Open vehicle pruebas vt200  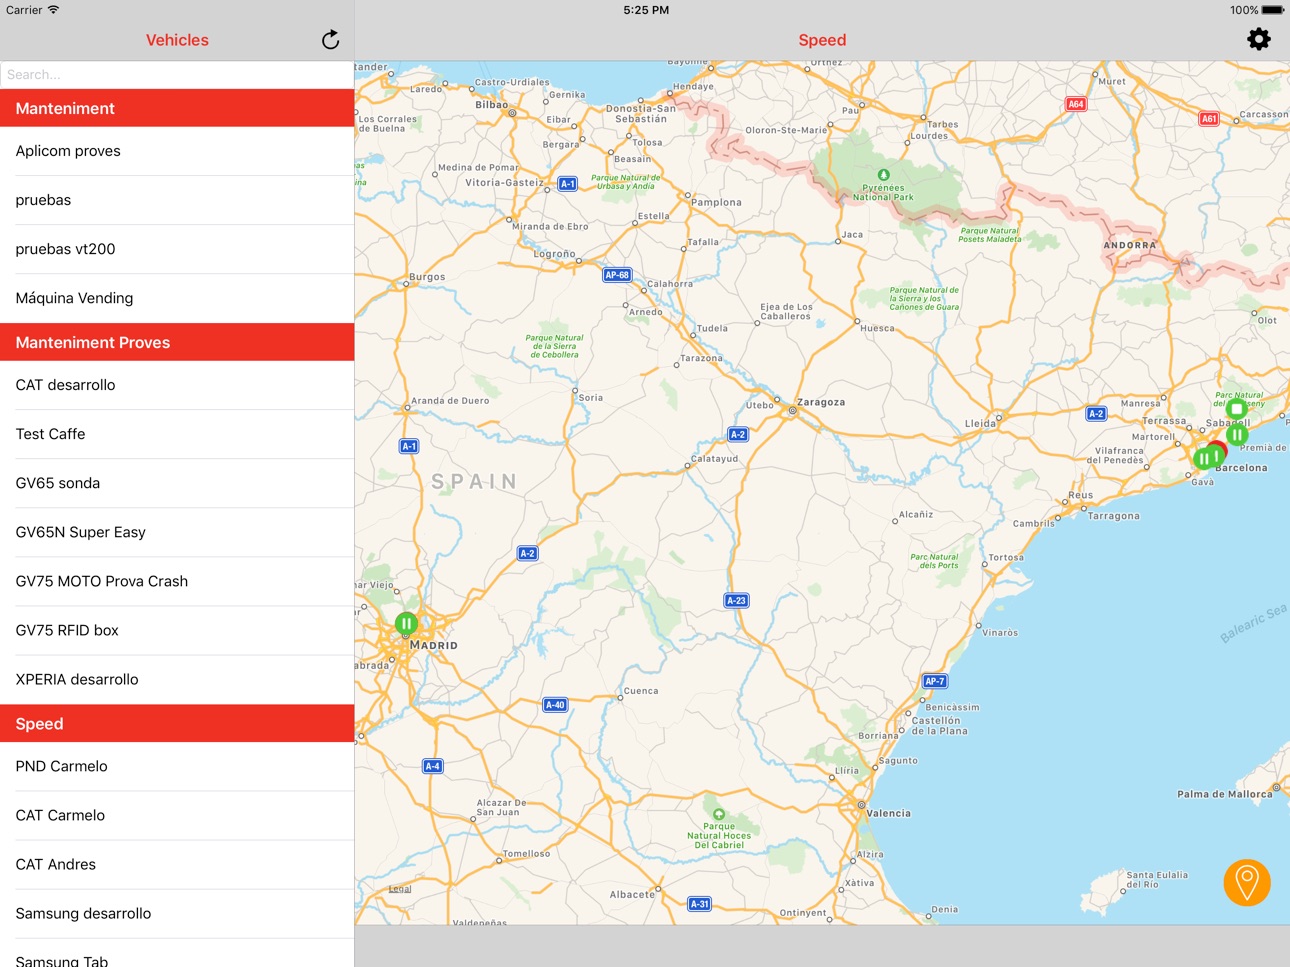click(x=177, y=249)
